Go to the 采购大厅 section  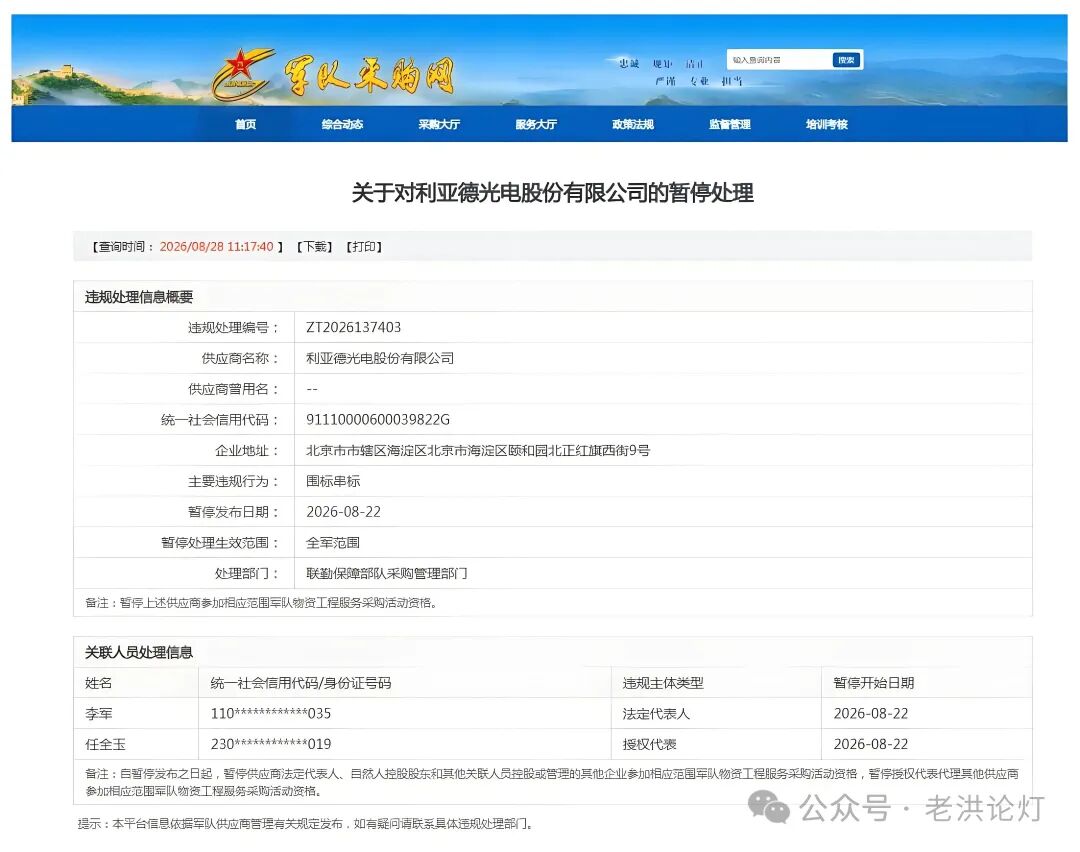coord(439,125)
